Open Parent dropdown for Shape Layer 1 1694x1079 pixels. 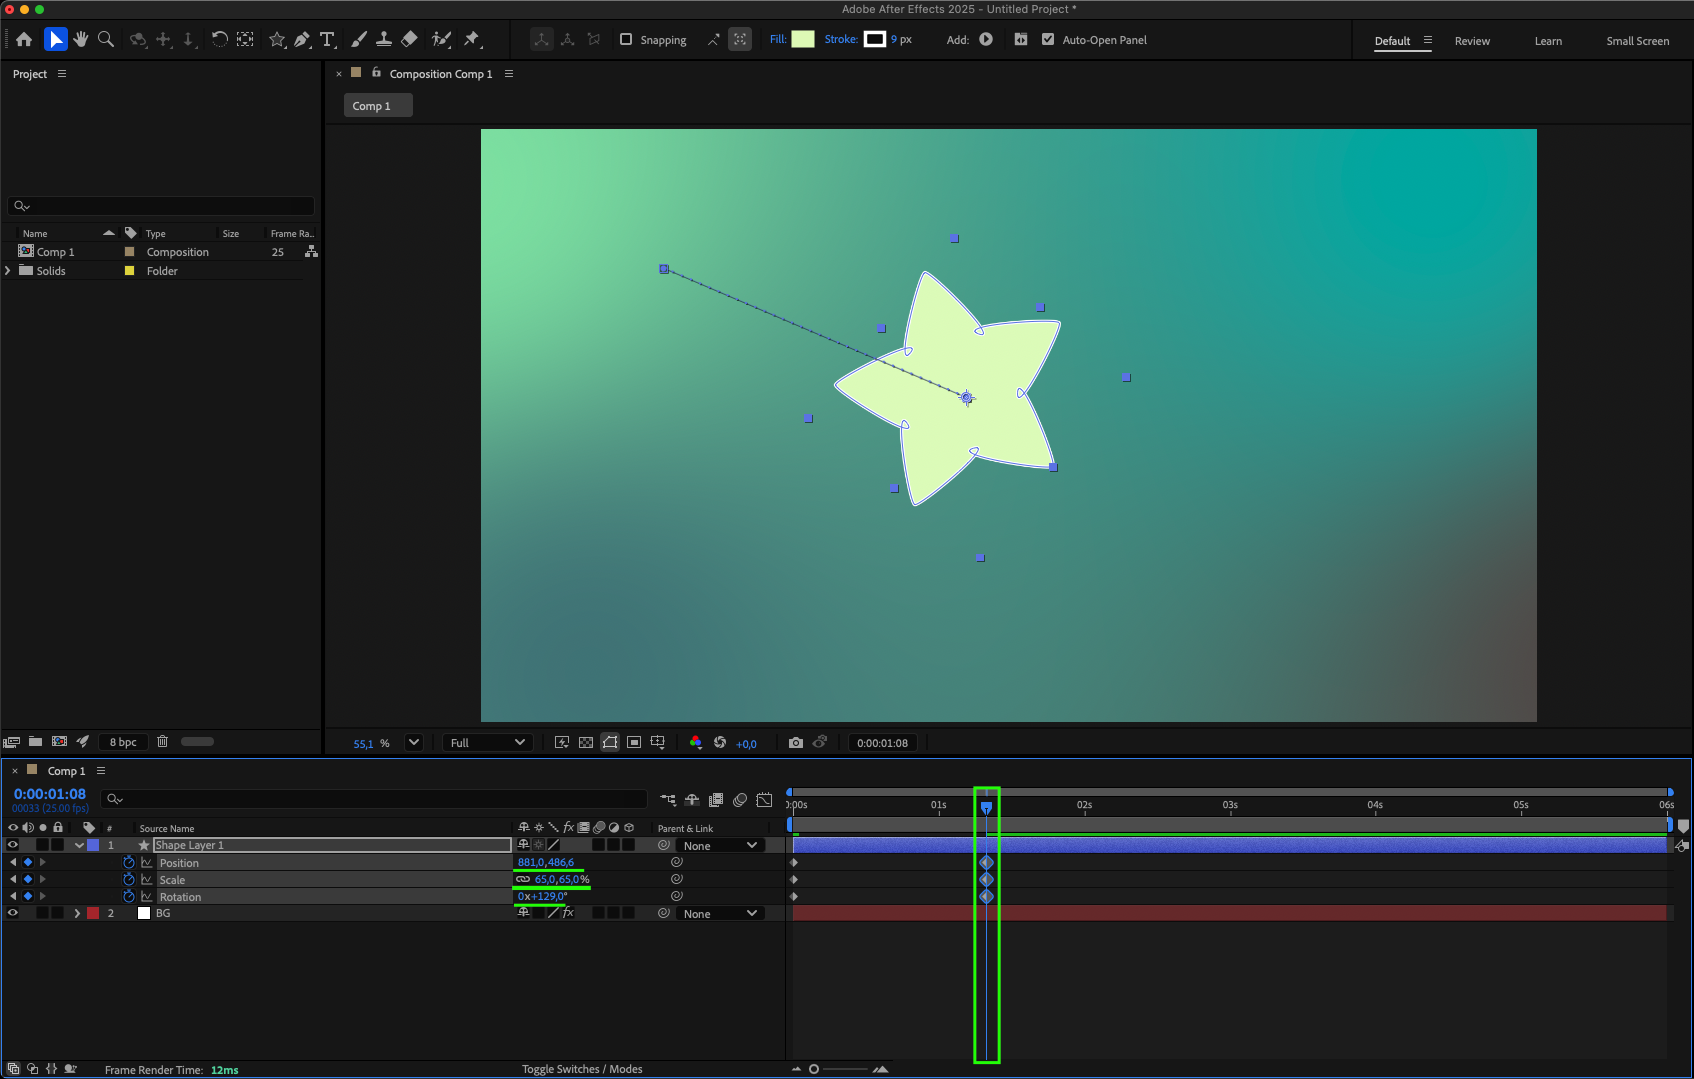point(720,846)
